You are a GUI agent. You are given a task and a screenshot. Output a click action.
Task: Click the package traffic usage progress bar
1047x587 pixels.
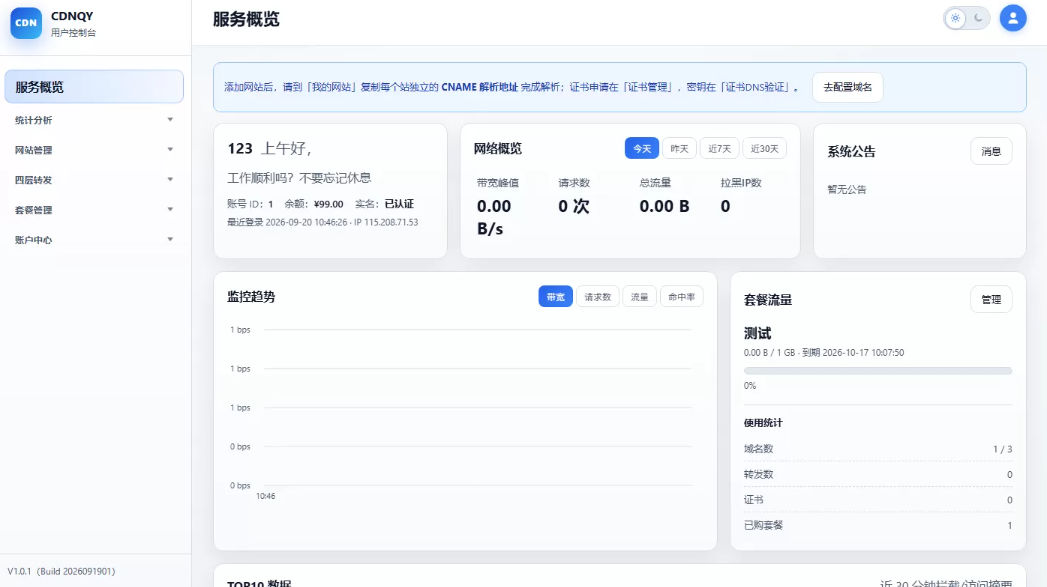pyautogui.click(x=878, y=371)
